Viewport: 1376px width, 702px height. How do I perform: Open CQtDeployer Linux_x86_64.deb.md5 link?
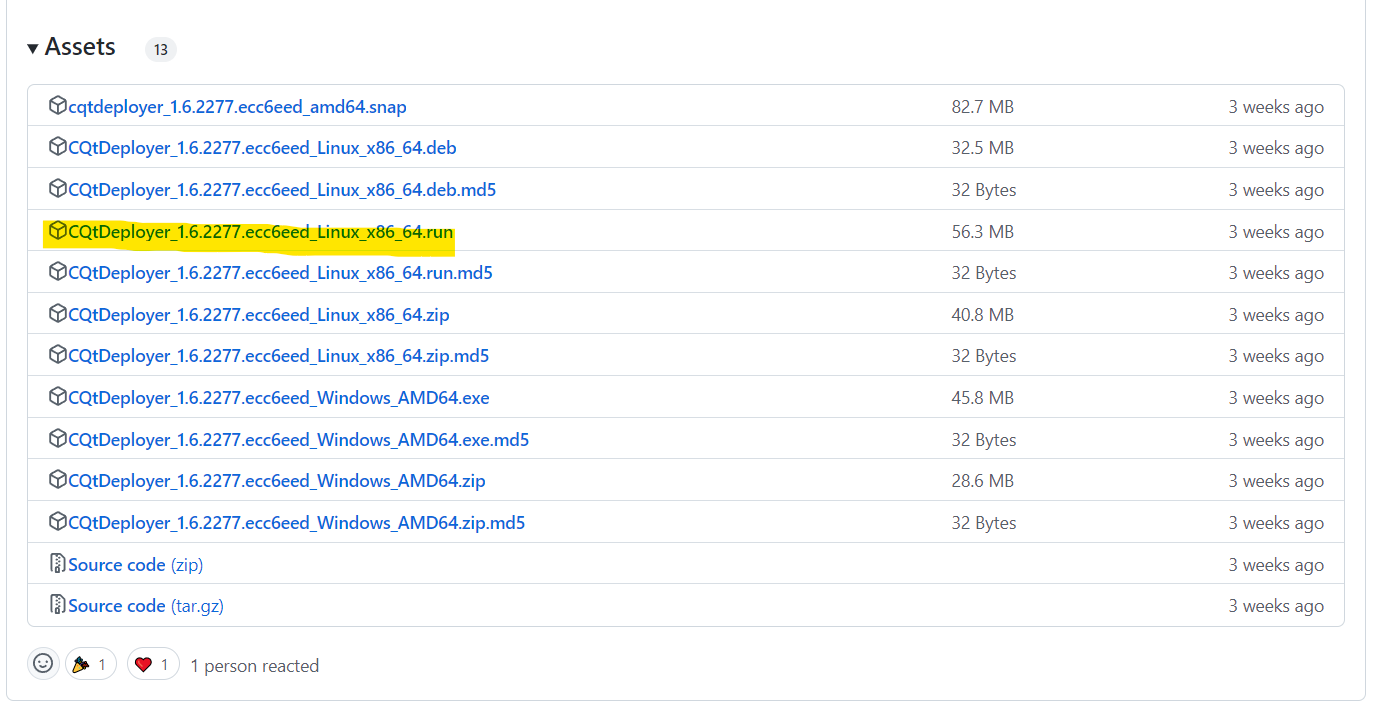tap(282, 190)
